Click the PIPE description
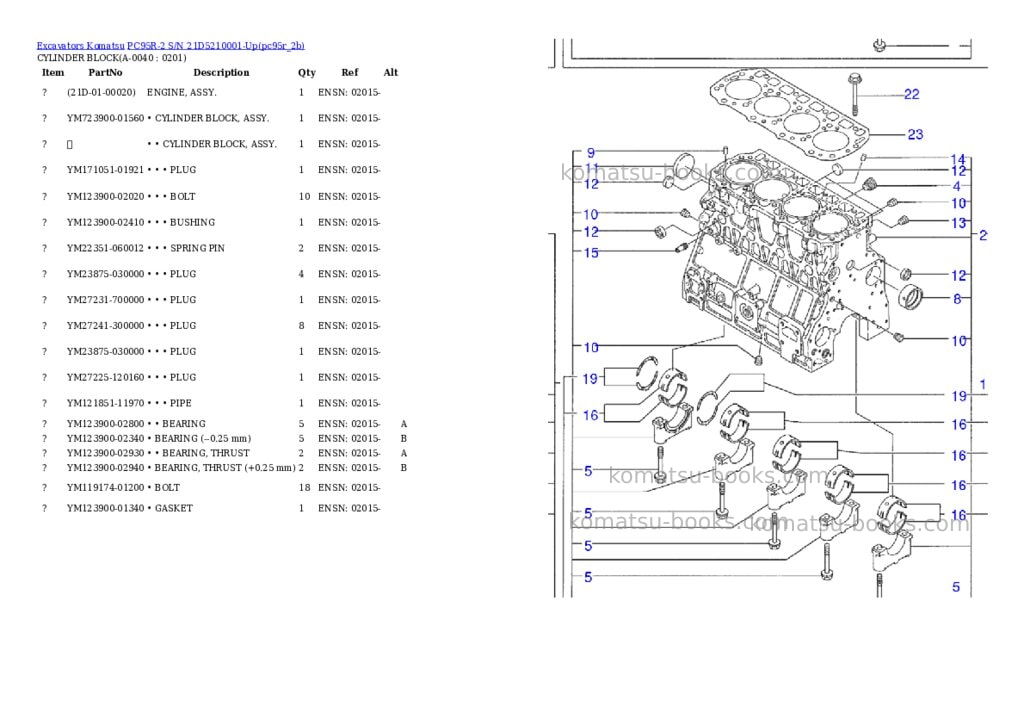The height and width of the screenshot is (725, 1024). click(x=180, y=403)
